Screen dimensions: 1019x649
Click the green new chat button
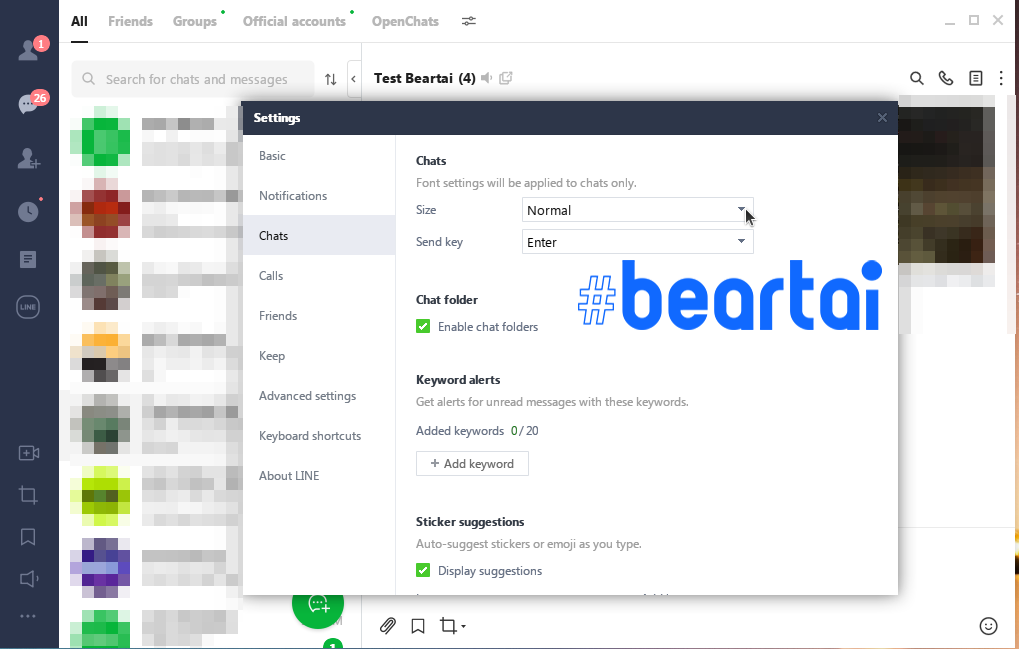point(317,605)
